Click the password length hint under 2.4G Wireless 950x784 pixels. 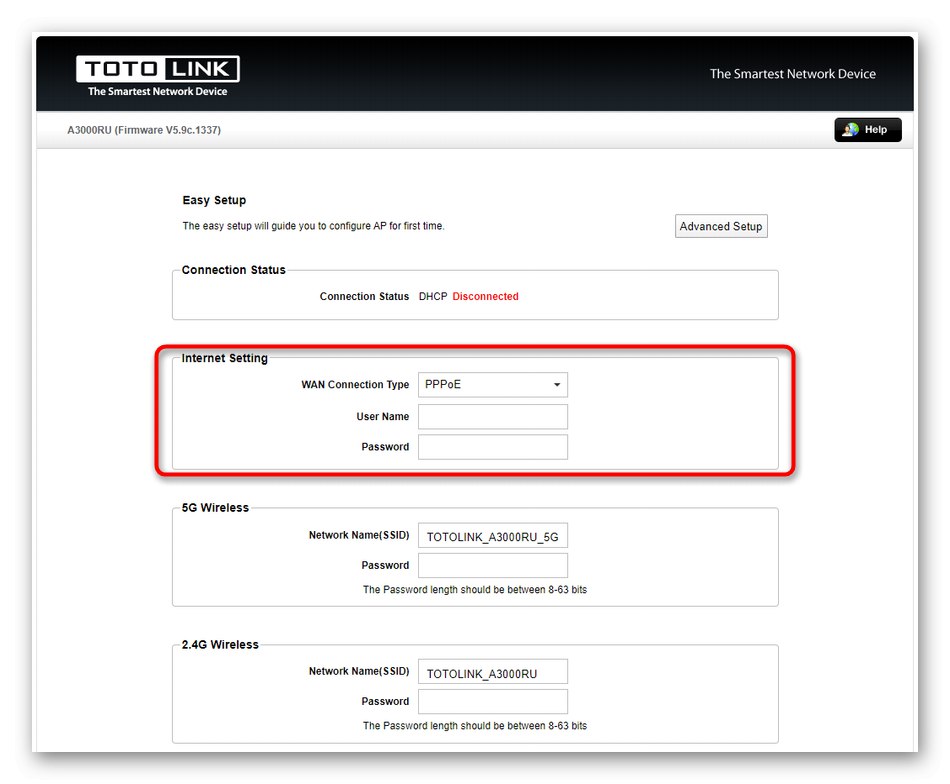coord(474,726)
